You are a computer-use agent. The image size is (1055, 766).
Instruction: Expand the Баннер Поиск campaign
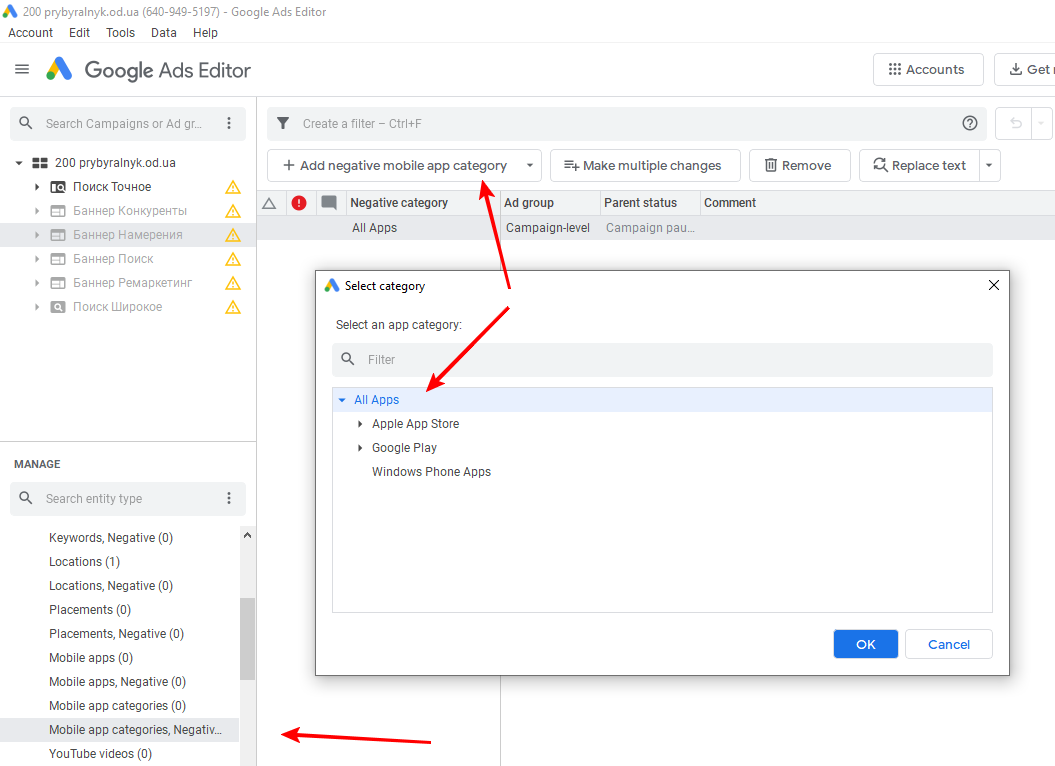[37, 258]
